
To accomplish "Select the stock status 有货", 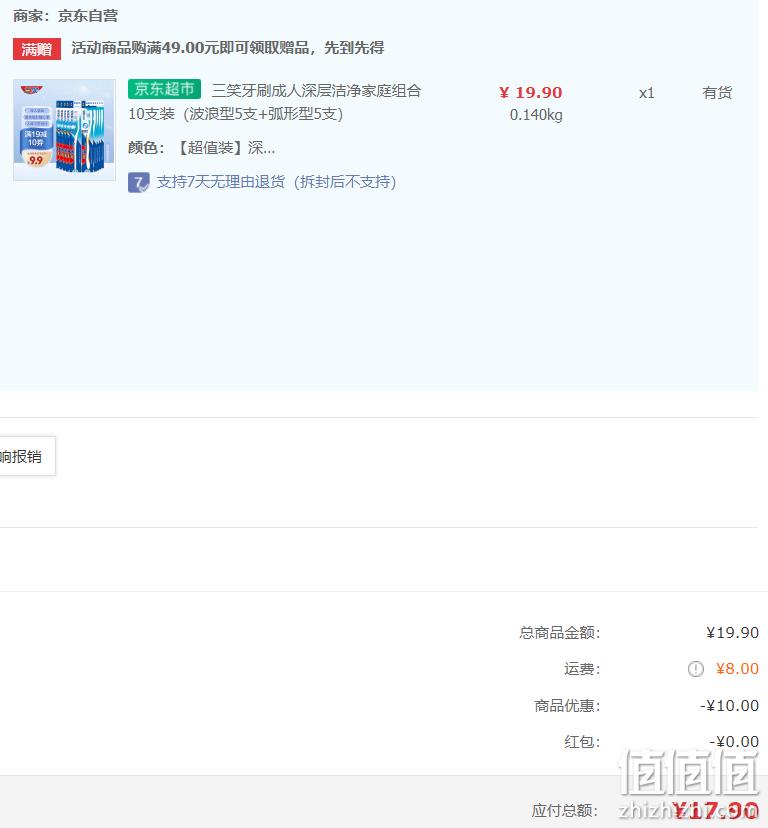I will (x=717, y=93).
